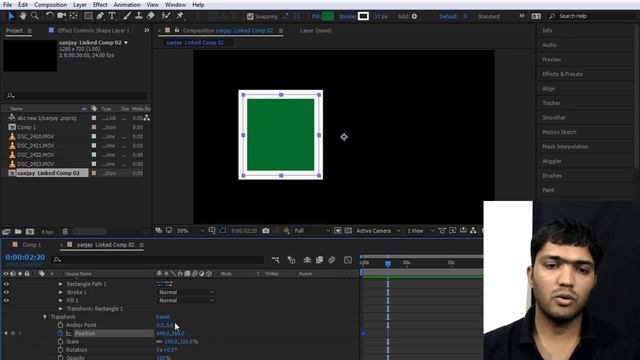Toggle Anchor Point stopwatch
Image resolution: width=640 pixels, height=360 pixels.
[60, 325]
